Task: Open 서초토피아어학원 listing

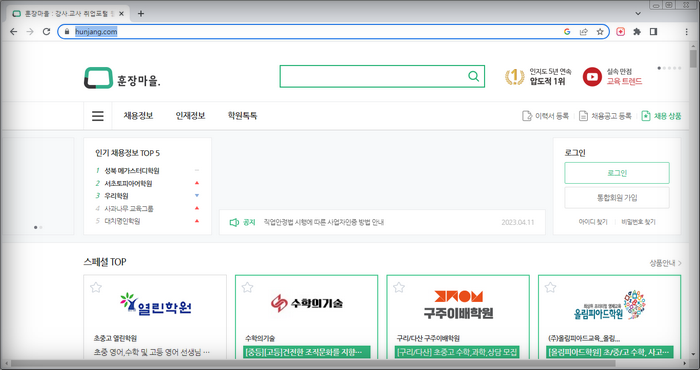Action: pyautogui.click(x=128, y=183)
